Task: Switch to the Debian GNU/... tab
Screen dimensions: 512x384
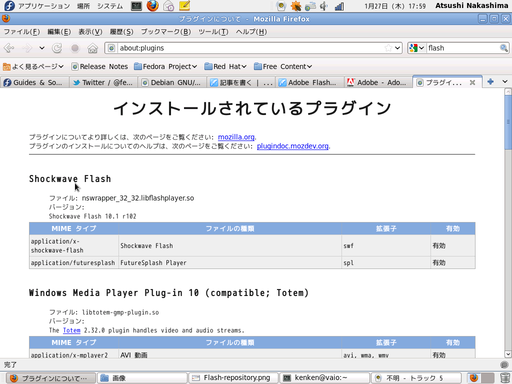Action: (x=172, y=82)
